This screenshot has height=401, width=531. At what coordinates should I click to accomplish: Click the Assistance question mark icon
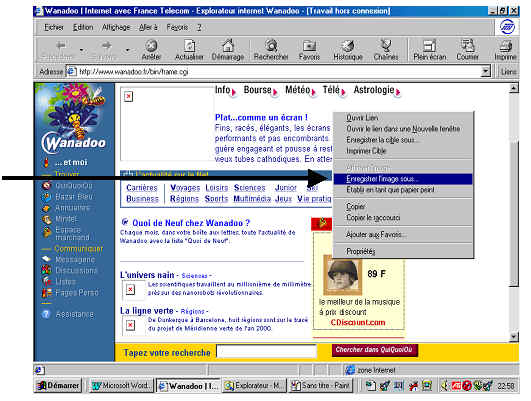tap(46, 314)
